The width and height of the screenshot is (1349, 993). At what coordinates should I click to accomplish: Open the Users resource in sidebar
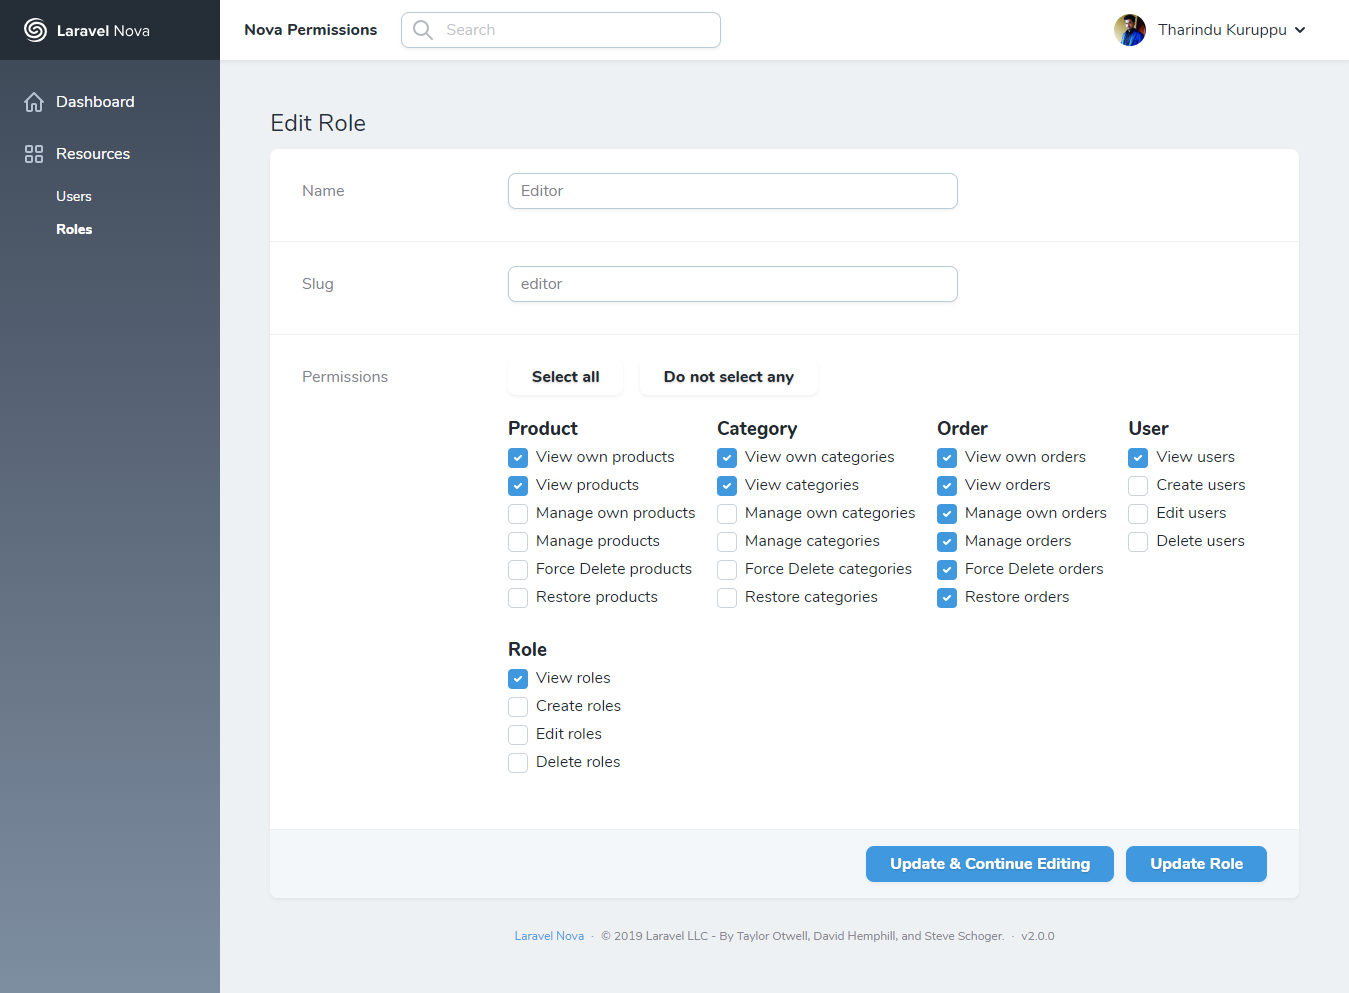point(74,197)
